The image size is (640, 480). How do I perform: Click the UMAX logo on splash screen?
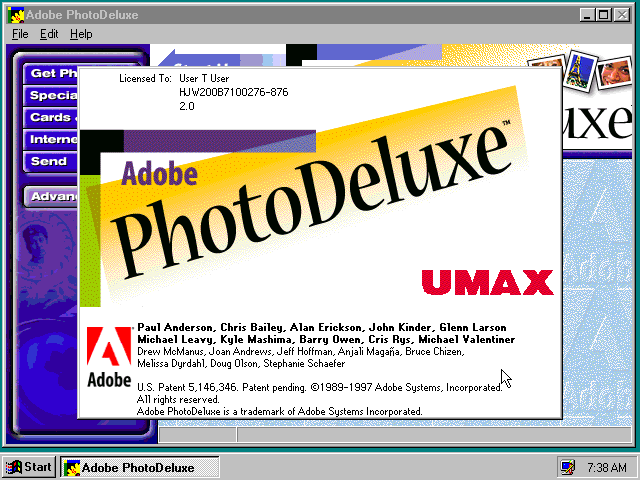coord(487,282)
